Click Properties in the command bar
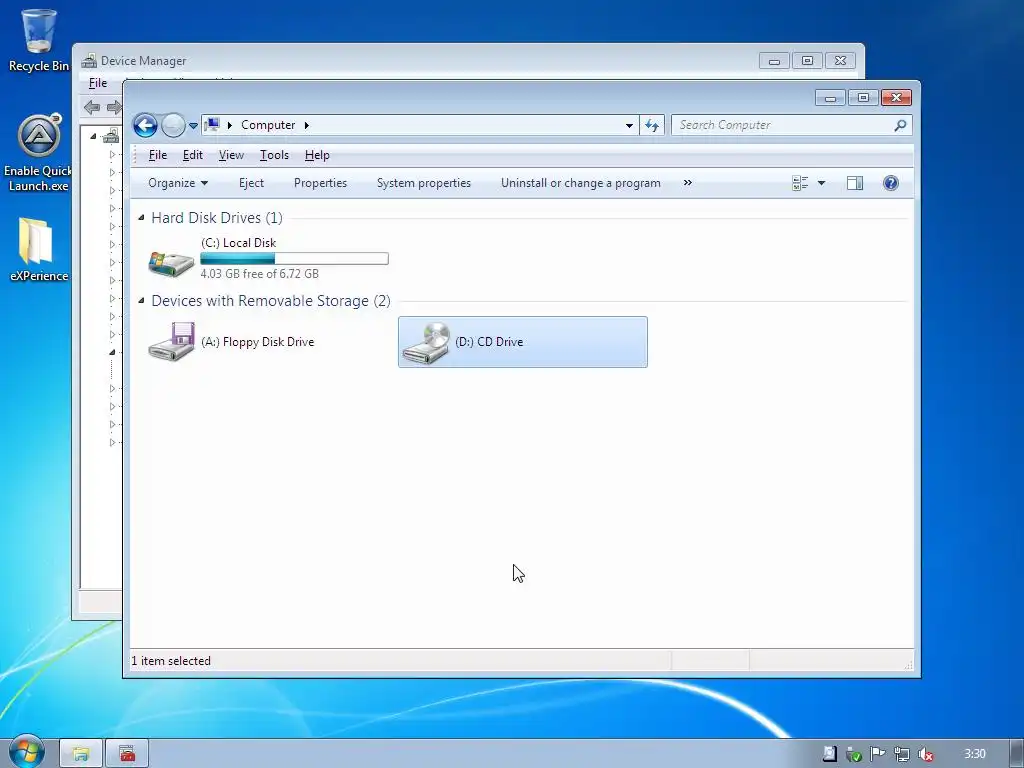This screenshot has height=768, width=1024. (x=320, y=183)
